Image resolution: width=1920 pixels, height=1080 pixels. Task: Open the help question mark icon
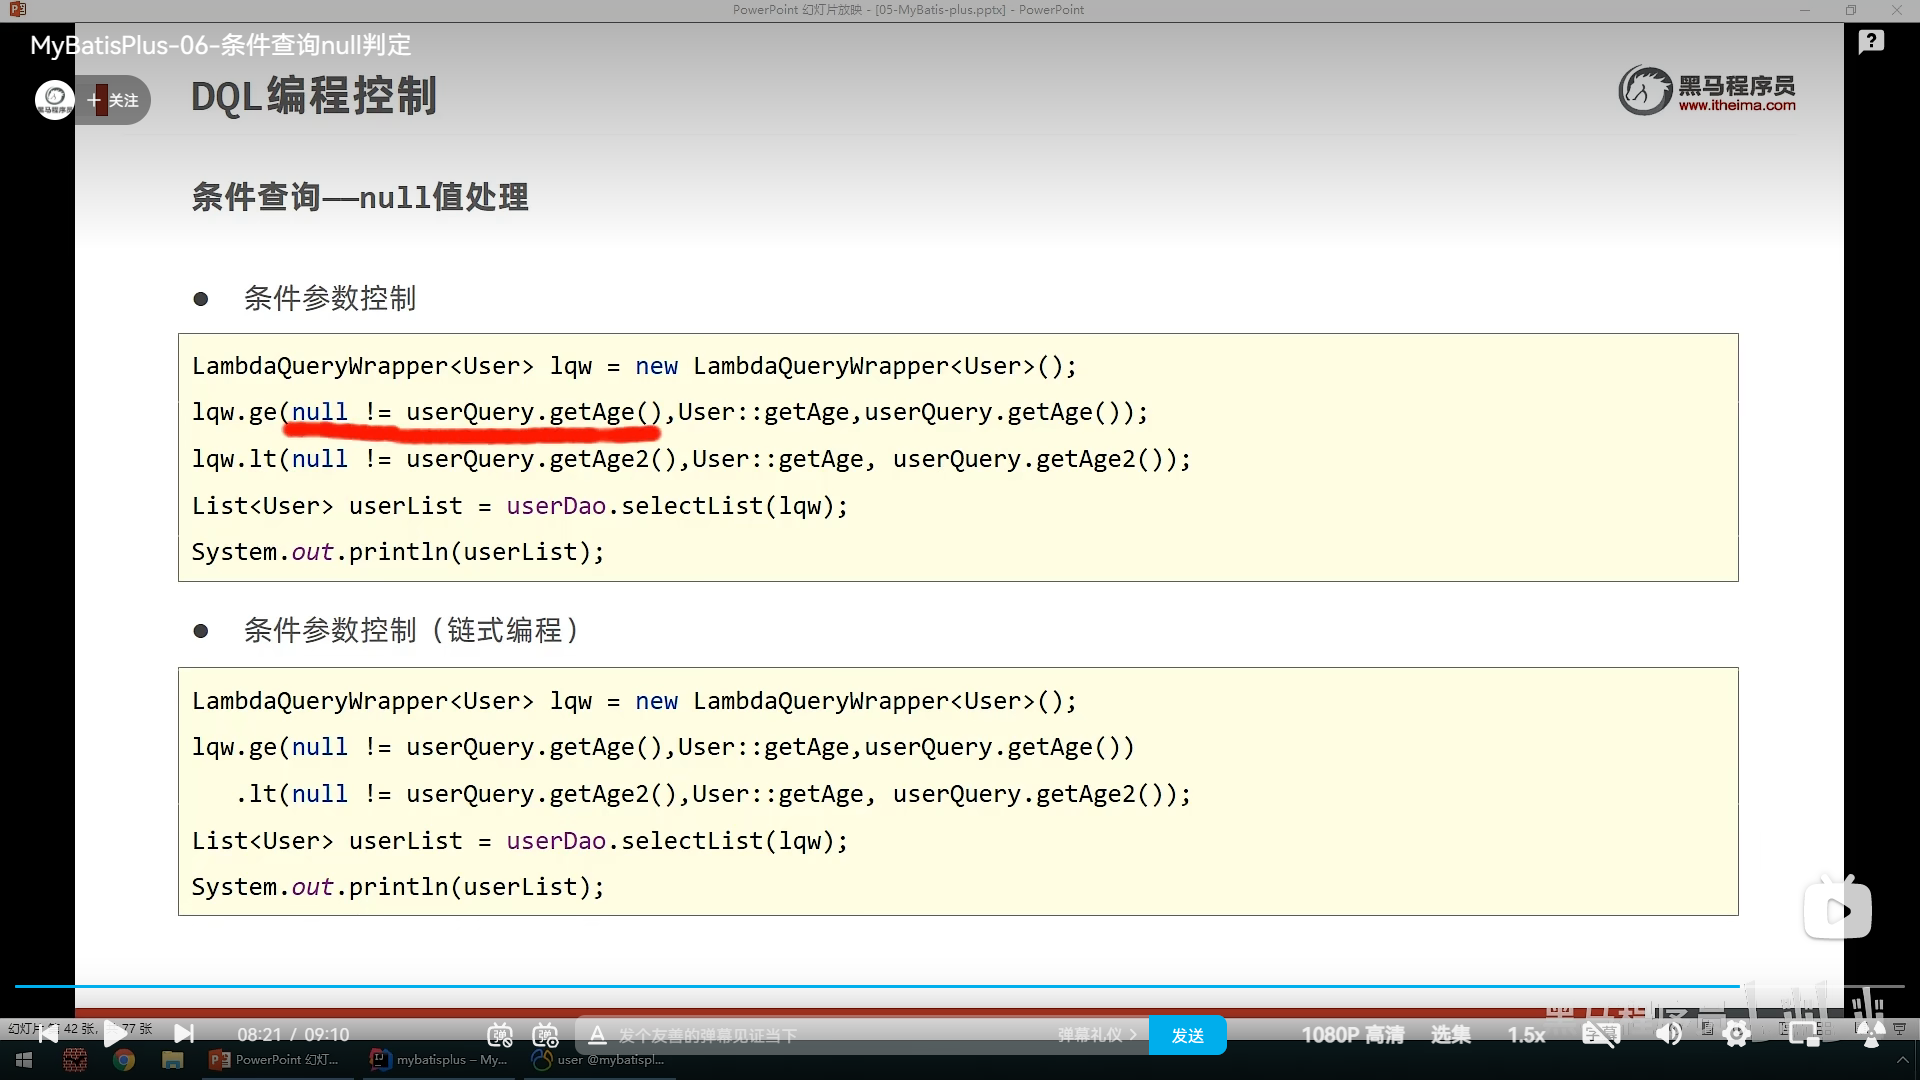tap(1871, 42)
